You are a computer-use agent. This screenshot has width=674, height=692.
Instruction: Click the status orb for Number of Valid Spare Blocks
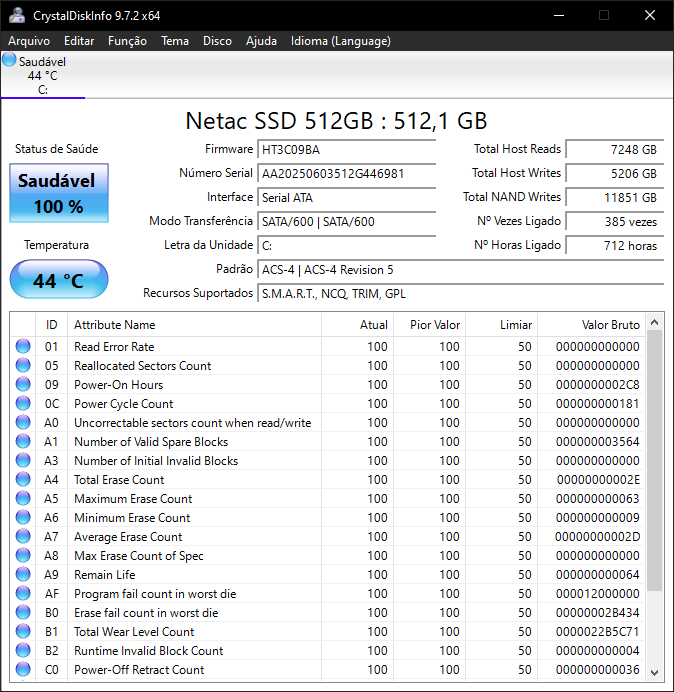23,441
